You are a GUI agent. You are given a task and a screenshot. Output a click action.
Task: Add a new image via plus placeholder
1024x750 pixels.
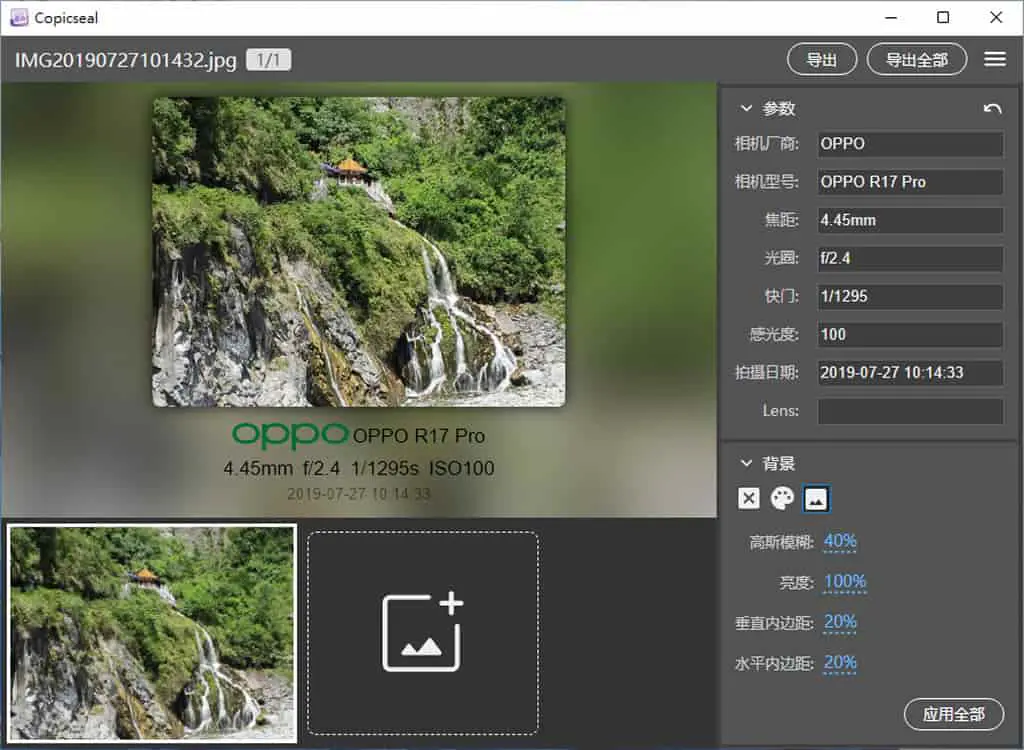pyautogui.click(x=423, y=632)
